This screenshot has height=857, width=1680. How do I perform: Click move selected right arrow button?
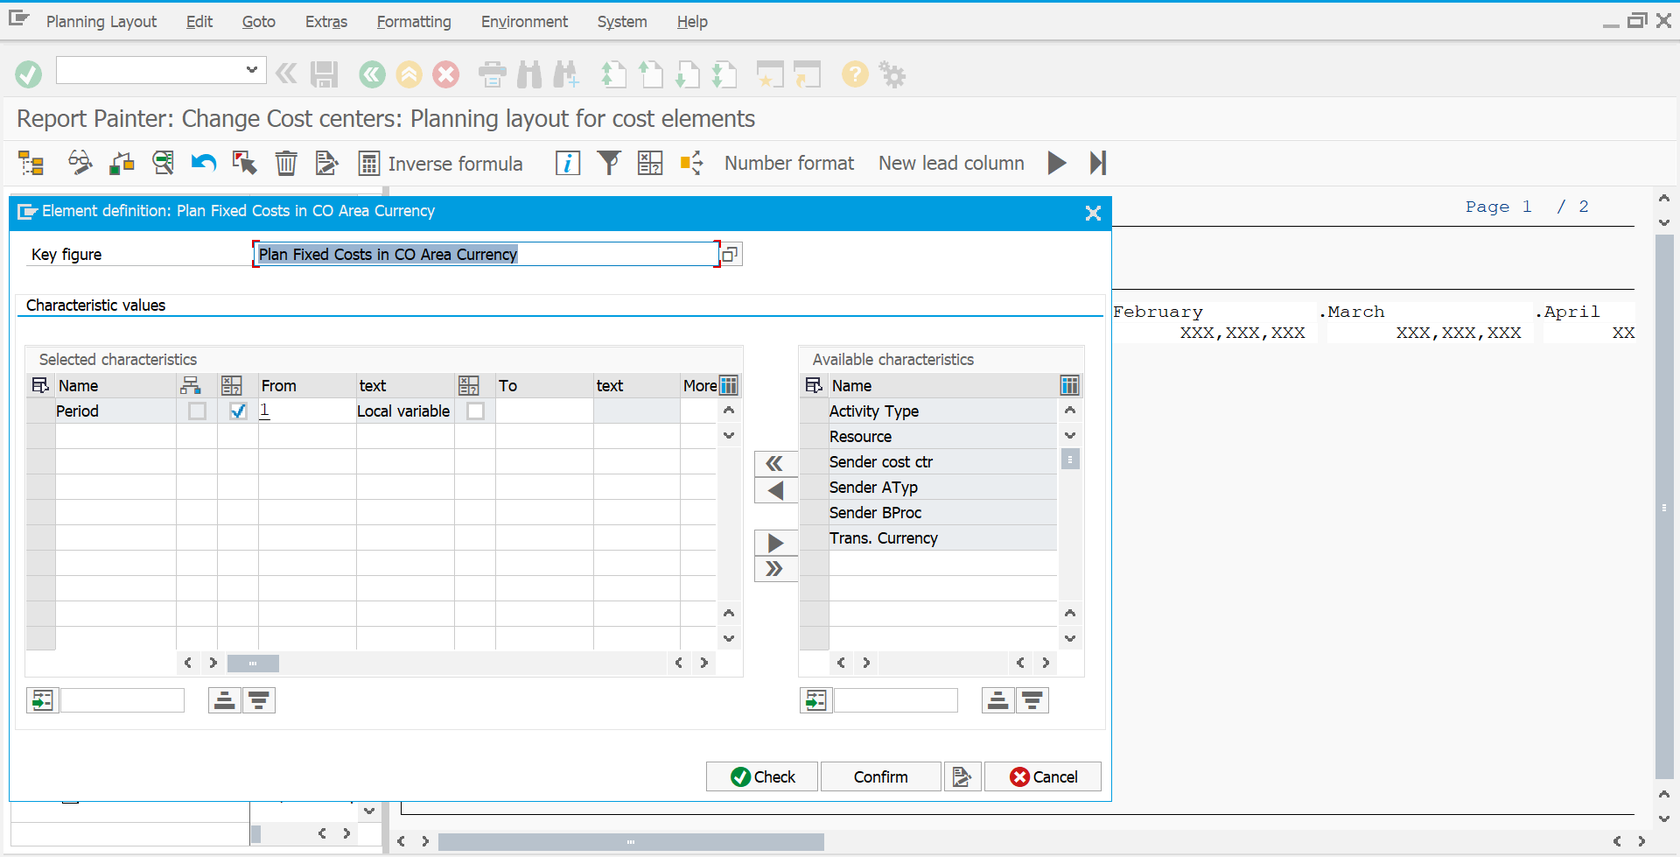point(775,543)
